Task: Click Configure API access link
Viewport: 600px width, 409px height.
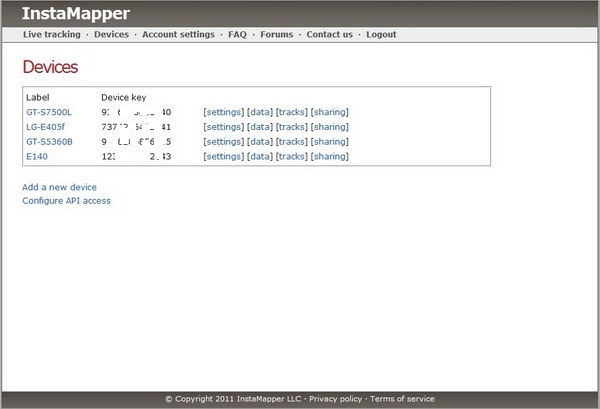Action: point(66,201)
